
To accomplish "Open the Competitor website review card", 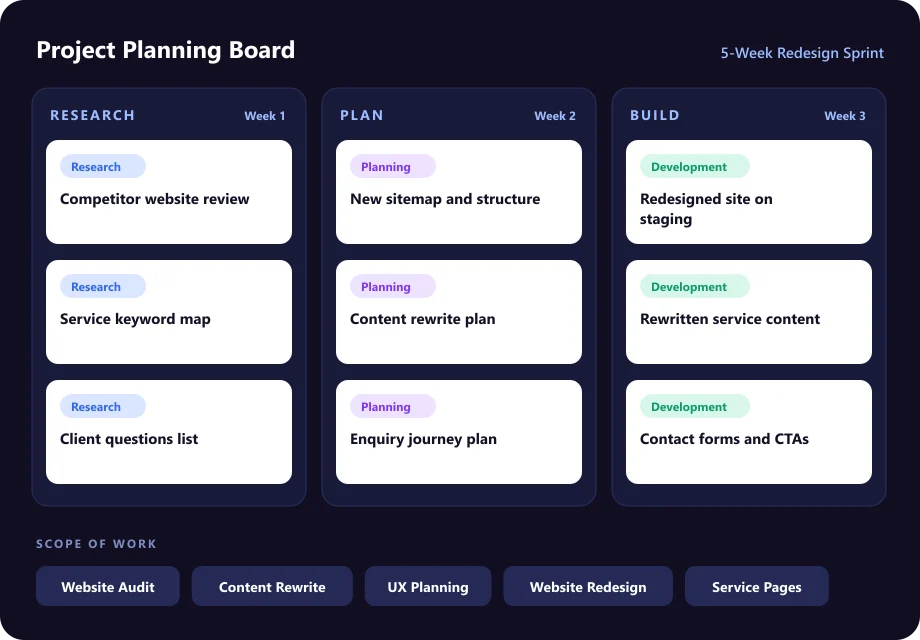I will [x=169, y=192].
